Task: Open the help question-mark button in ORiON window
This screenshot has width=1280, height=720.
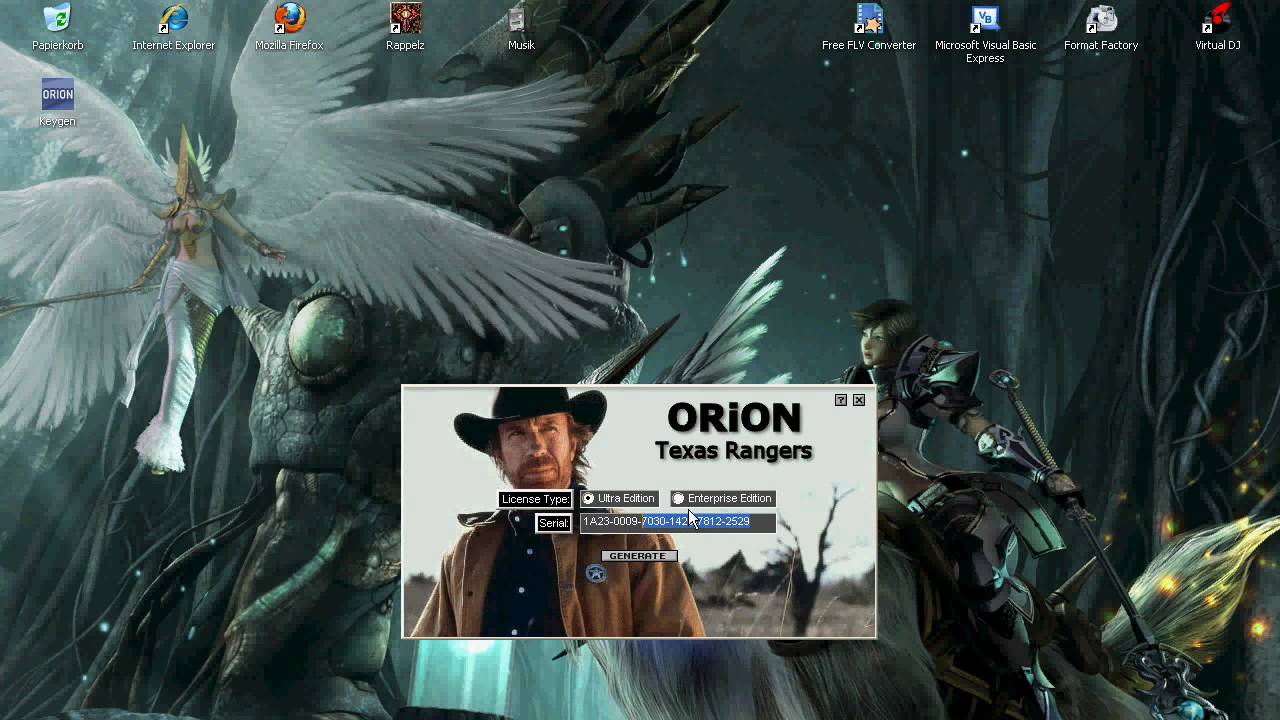Action: click(x=841, y=400)
